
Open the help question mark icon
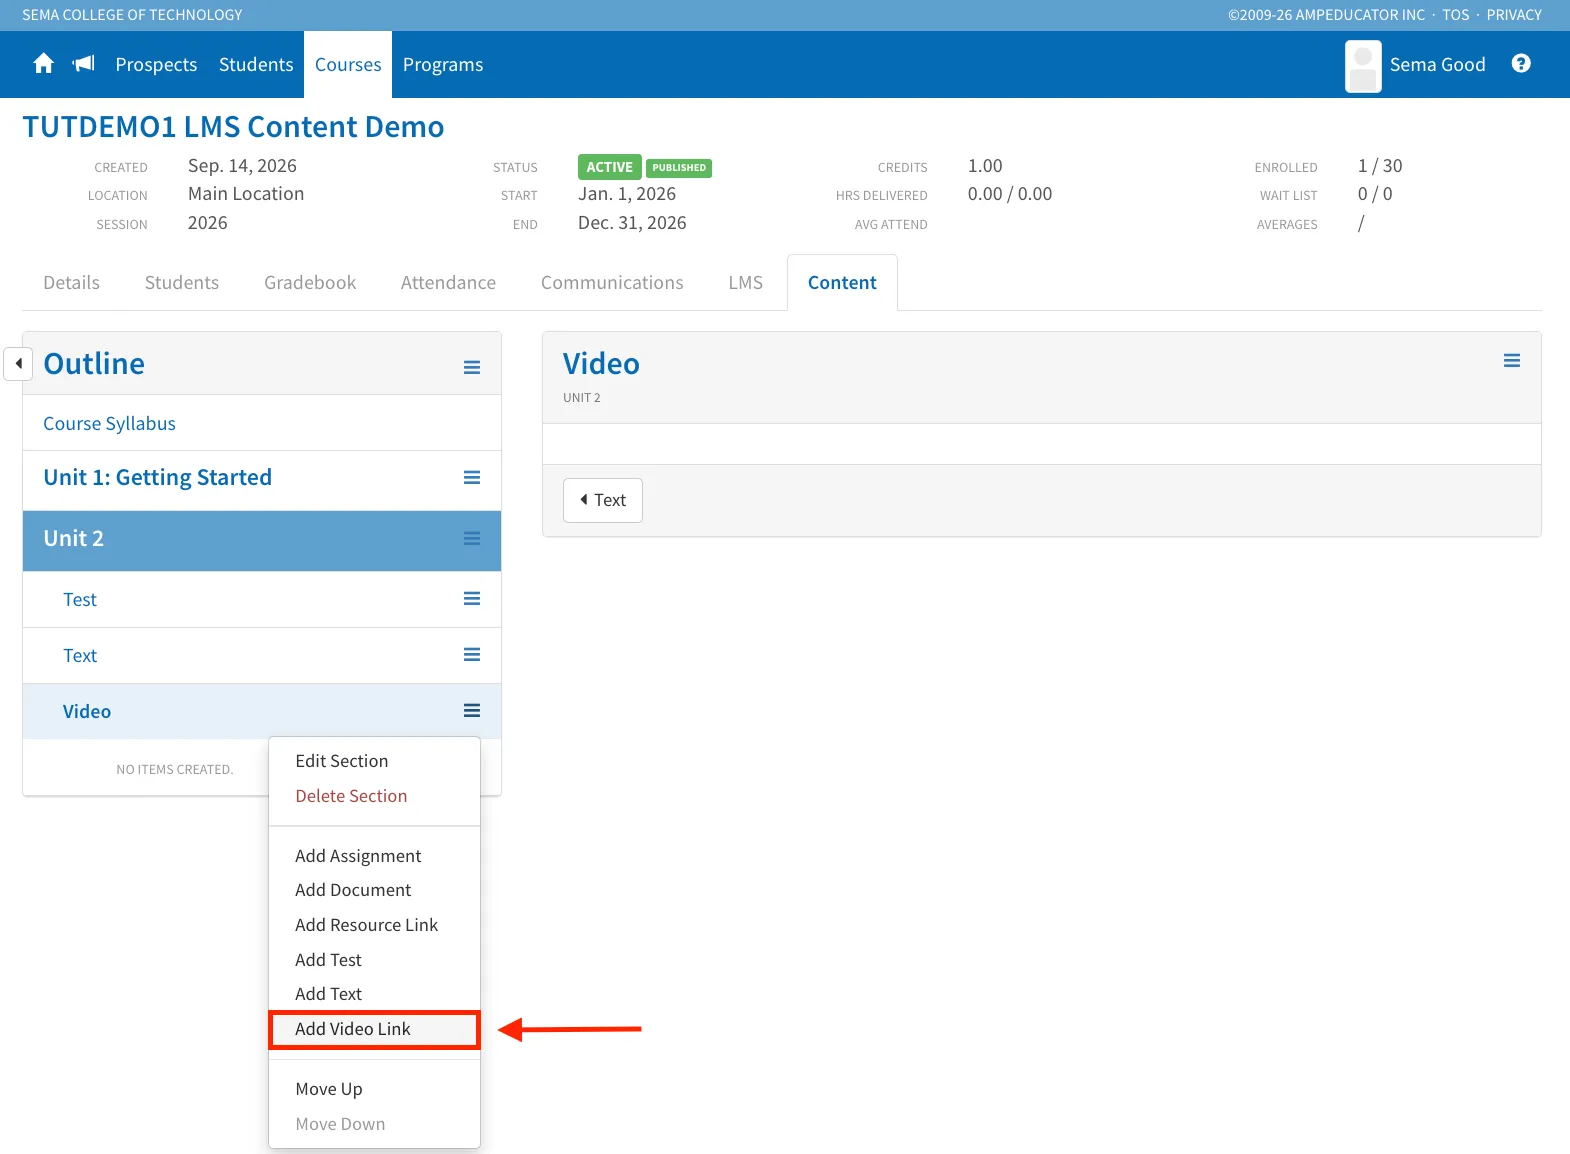coord(1521,64)
